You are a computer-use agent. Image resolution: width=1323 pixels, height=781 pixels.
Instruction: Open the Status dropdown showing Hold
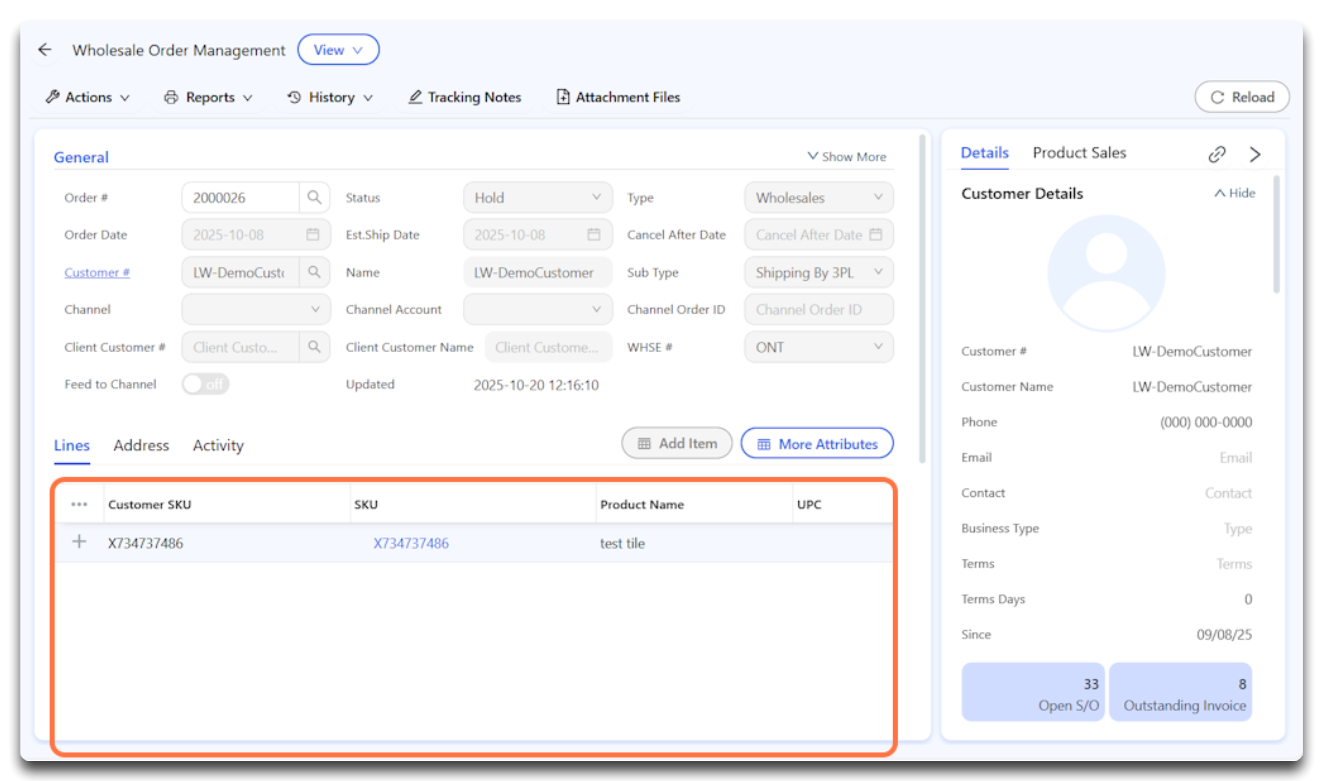pyautogui.click(x=538, y=198)
